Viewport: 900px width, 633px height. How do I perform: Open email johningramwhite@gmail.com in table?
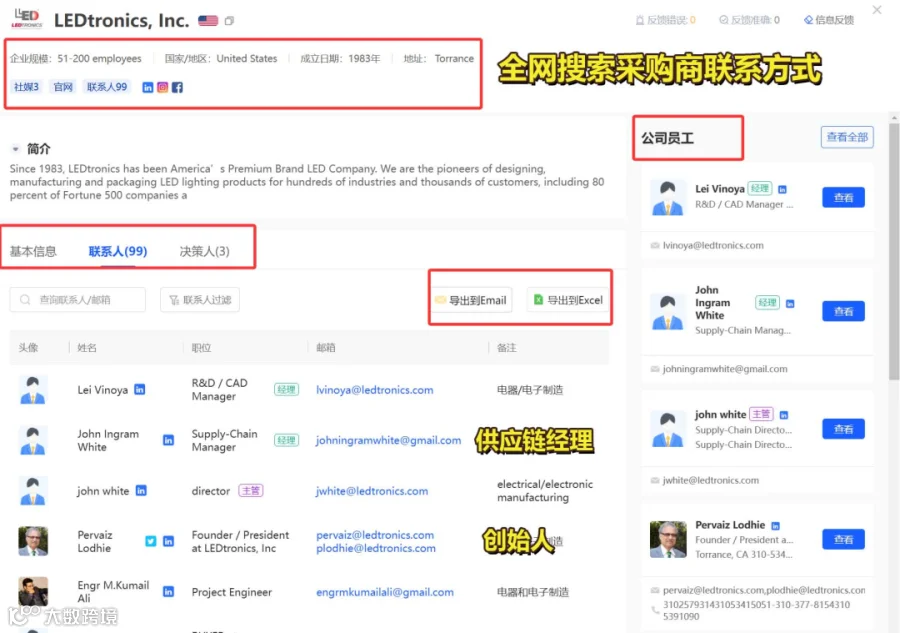(389, 440)
